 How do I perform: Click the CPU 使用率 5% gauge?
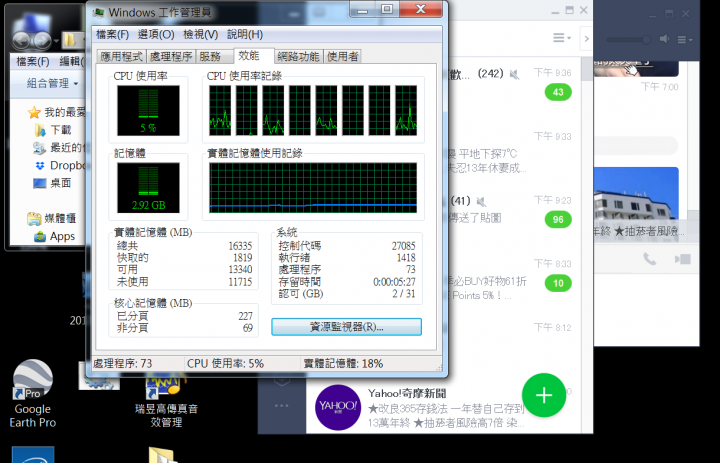click(148, 110)
